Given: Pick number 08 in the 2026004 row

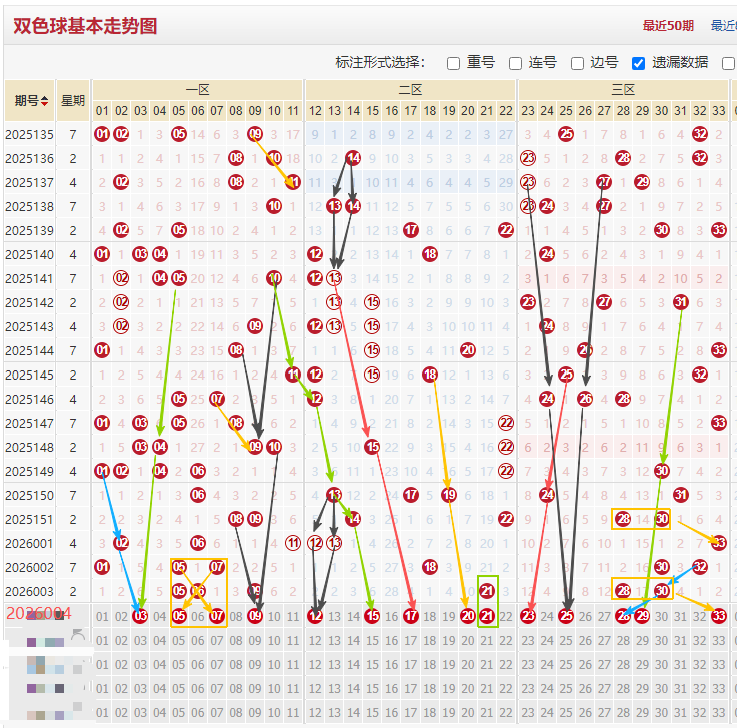Looking at the screenshot, I should pyautogui.click(x=236, y=616).
